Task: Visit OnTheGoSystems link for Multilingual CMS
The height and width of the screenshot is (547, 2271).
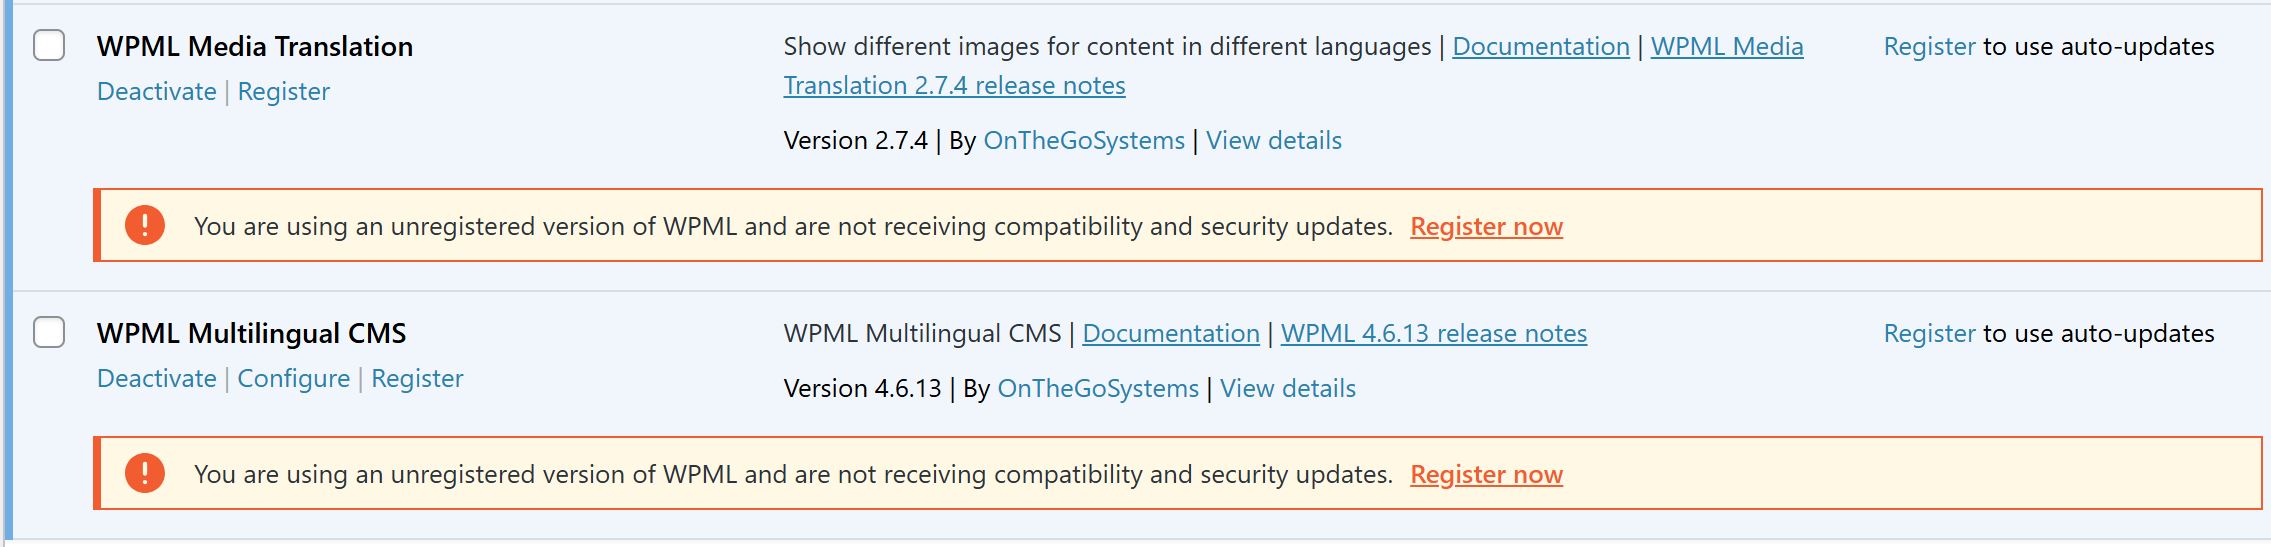Action: point(1098,388)
